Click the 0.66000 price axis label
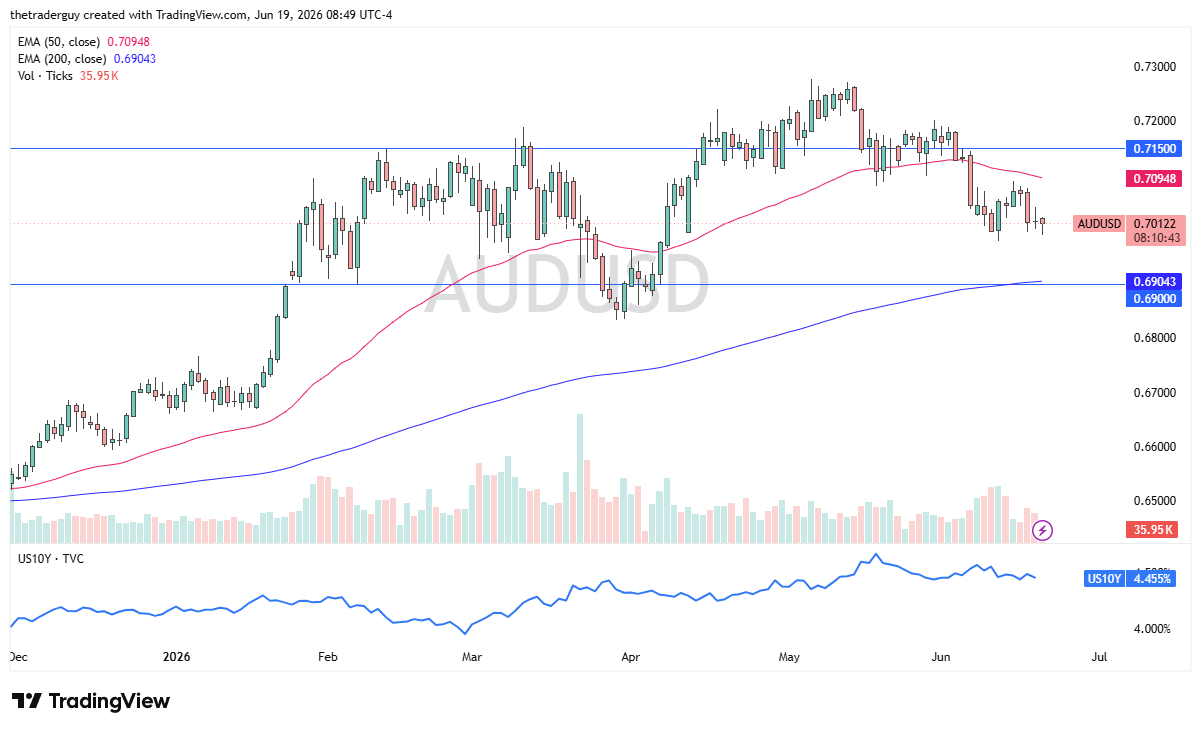 pos(1154,446)
